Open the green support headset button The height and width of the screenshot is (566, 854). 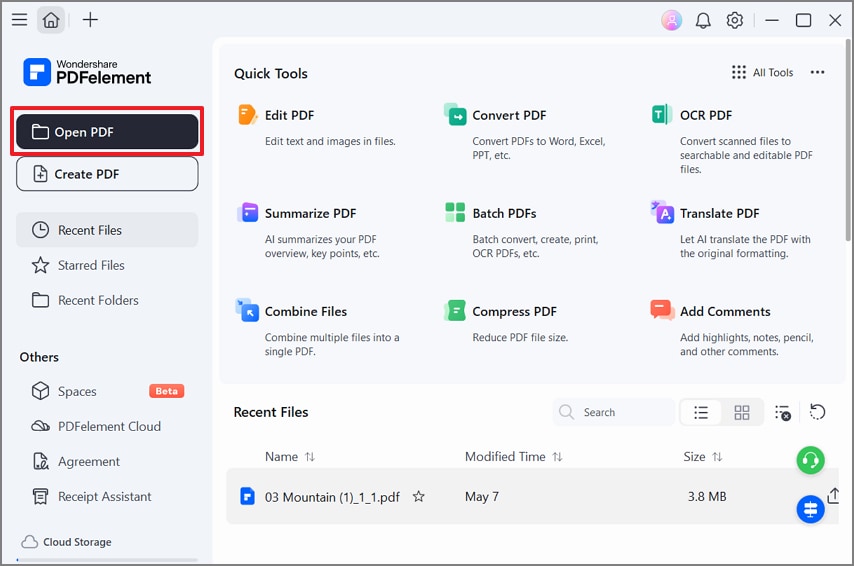pos(810,460)
